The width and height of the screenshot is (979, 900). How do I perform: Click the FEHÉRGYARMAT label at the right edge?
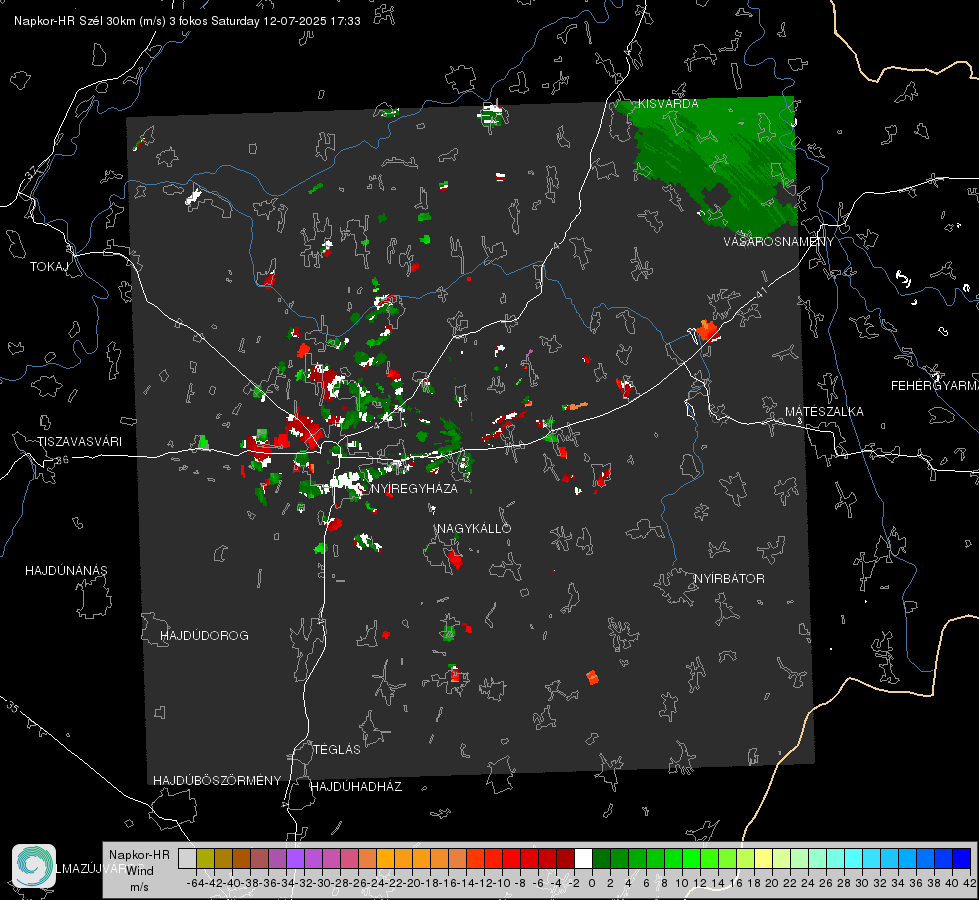coord(934,386)
